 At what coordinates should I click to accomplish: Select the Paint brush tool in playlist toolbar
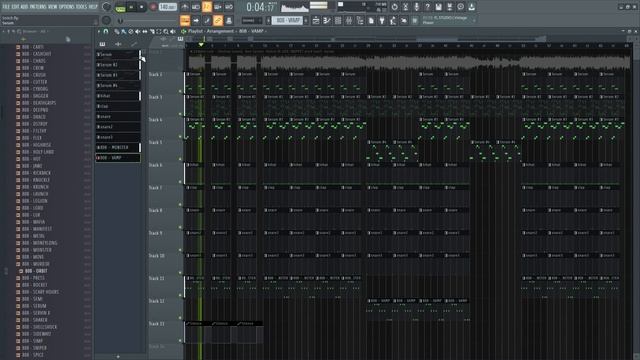[x=124, y=31]
